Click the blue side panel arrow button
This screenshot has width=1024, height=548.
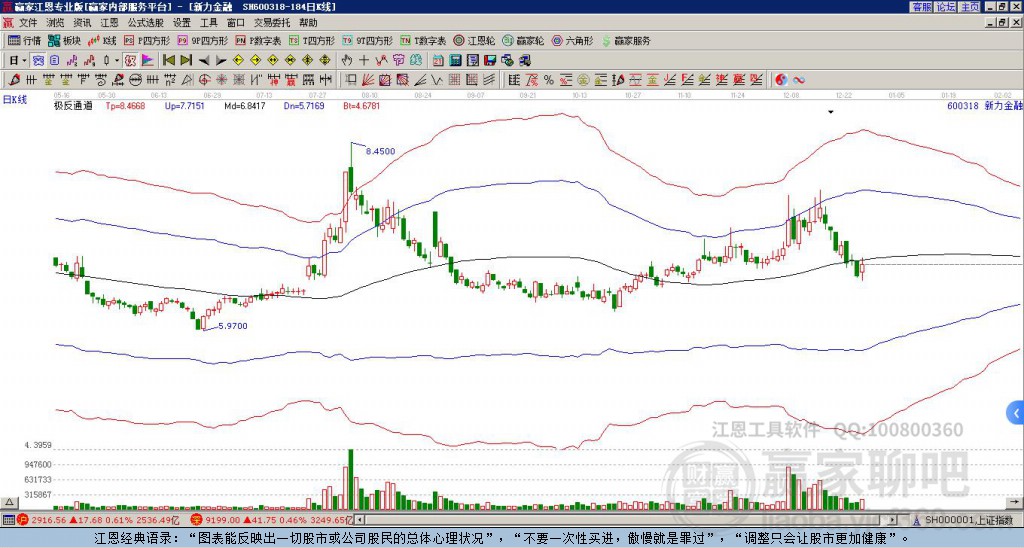[1016, 413]
